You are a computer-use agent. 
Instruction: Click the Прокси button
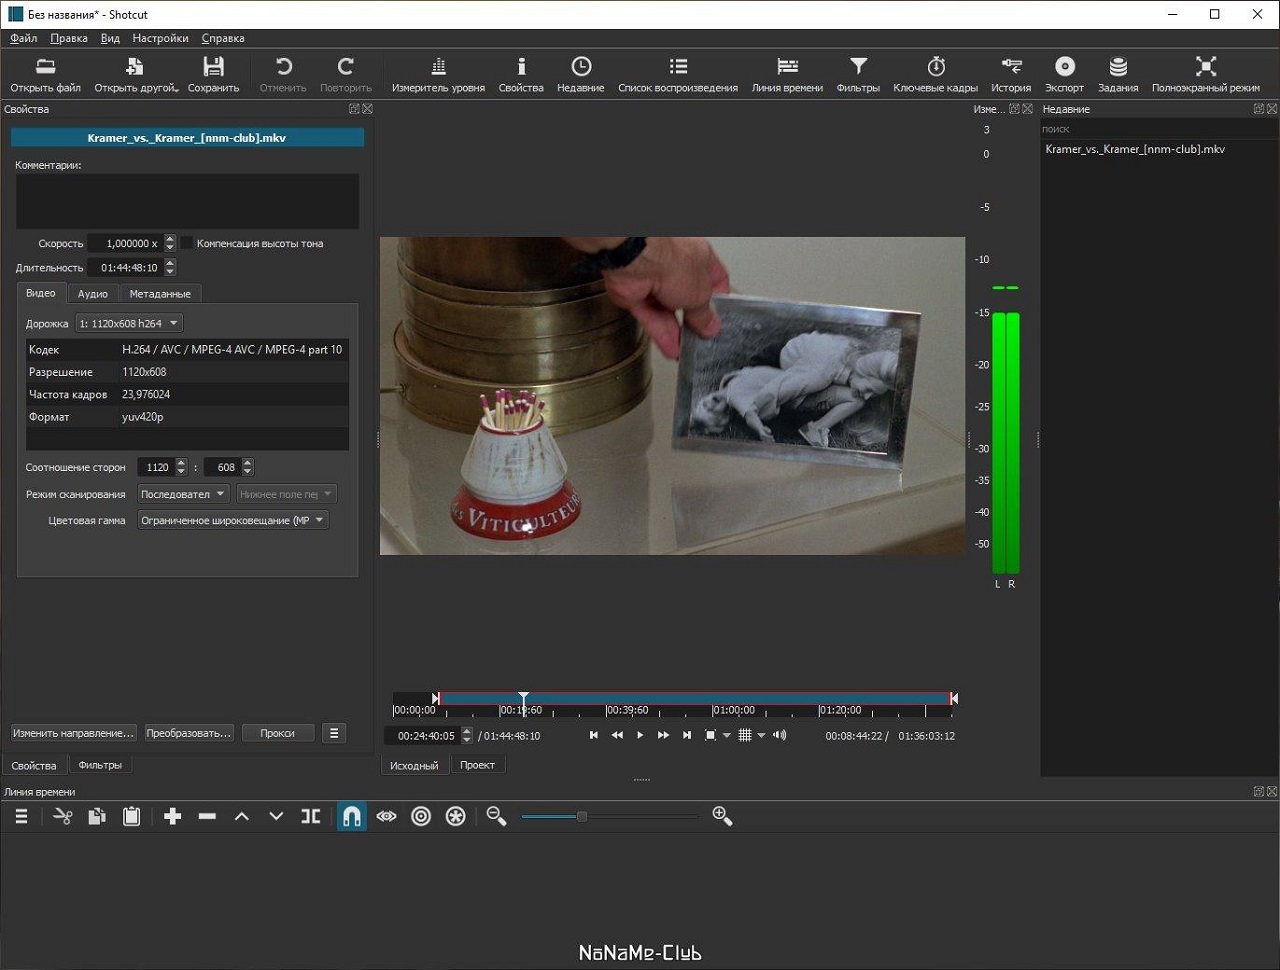pos(277,733)
